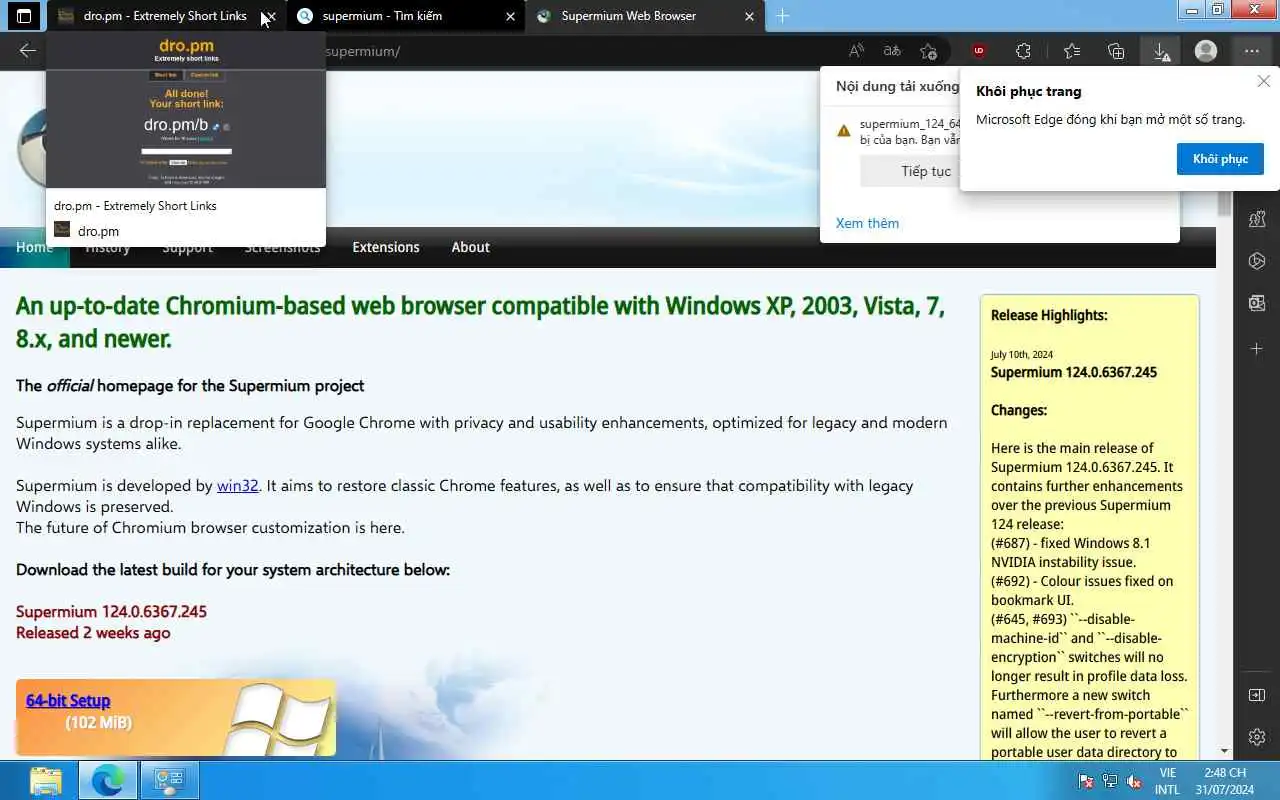Click the dro.pm tab preview thumbnail

[x=186, y=110]
